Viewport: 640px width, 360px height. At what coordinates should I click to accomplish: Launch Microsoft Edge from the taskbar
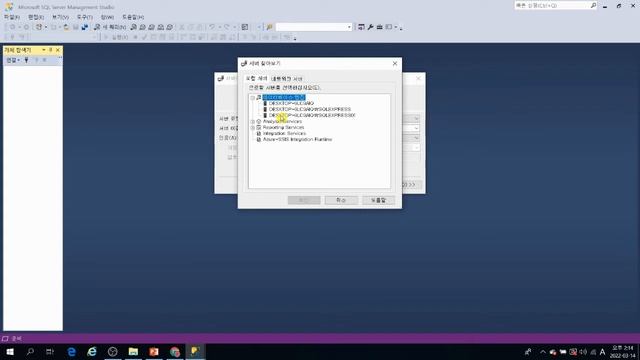pyautogui.click(x=71, y=351)
